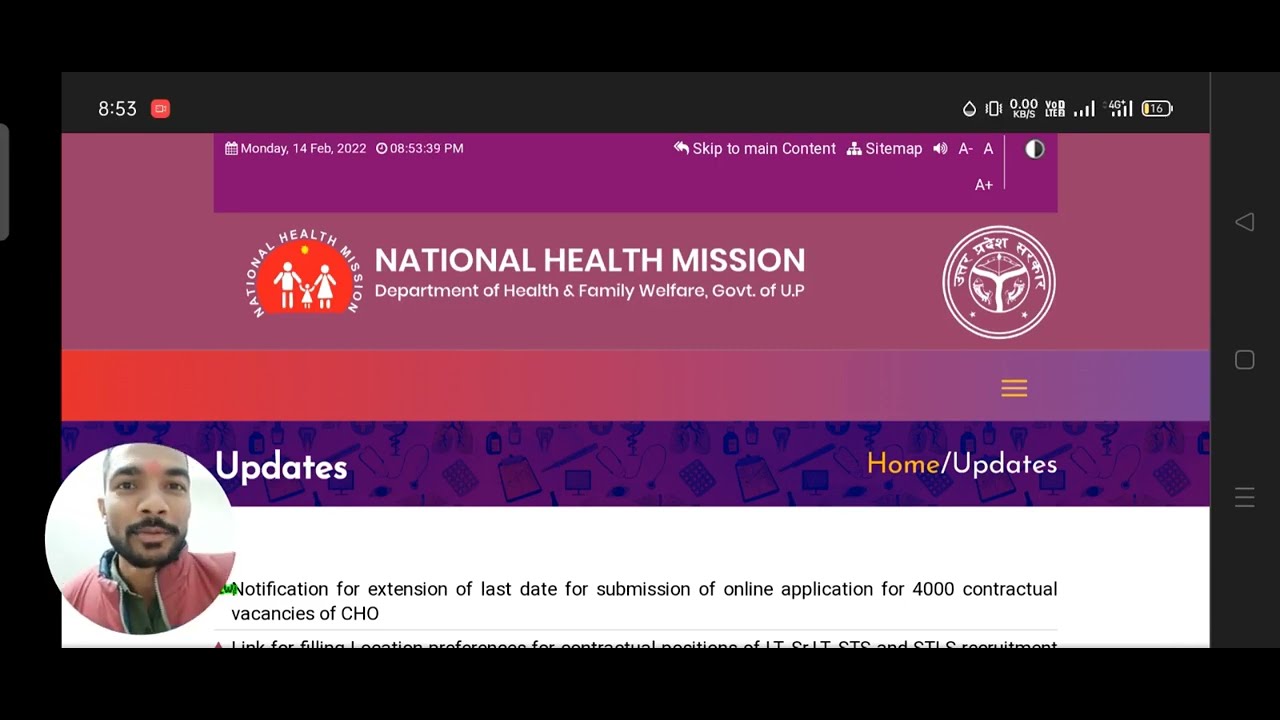Click the Updates breadcrumb text
Viewport: 1280px width, 720px height.
pyautogui.click(x=1004, y=464)
